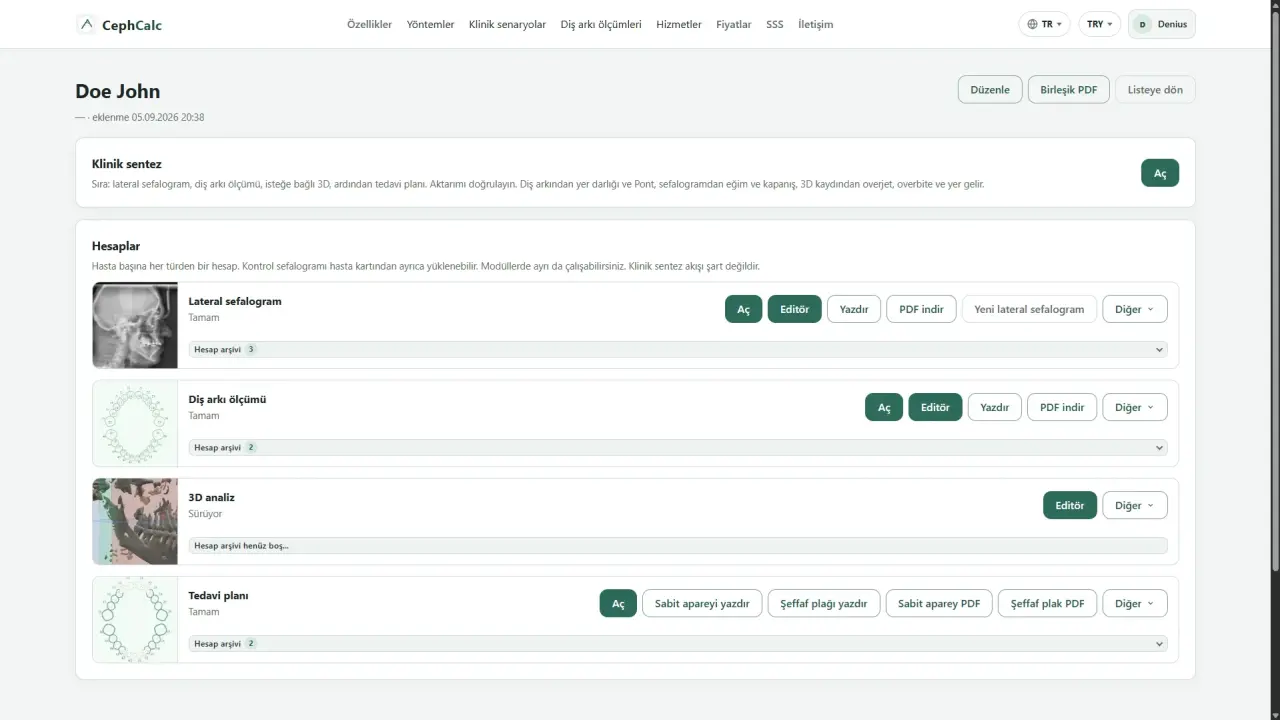
Task: Click PDF indir for Diş arkı ölçümü
Action: coord(1062,407)
